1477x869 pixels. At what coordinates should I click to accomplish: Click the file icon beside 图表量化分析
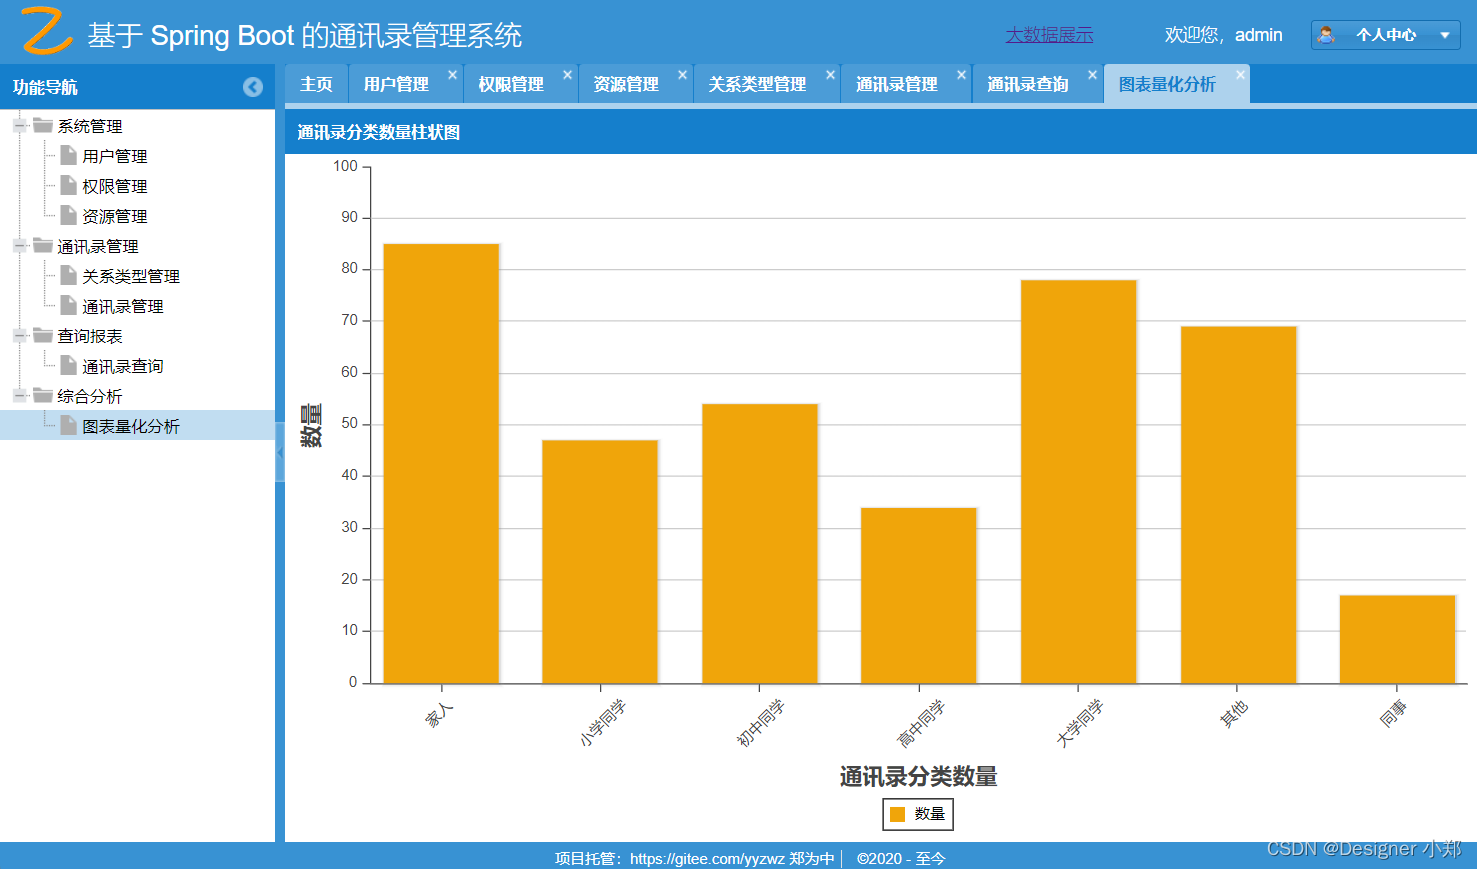(68, 425)
